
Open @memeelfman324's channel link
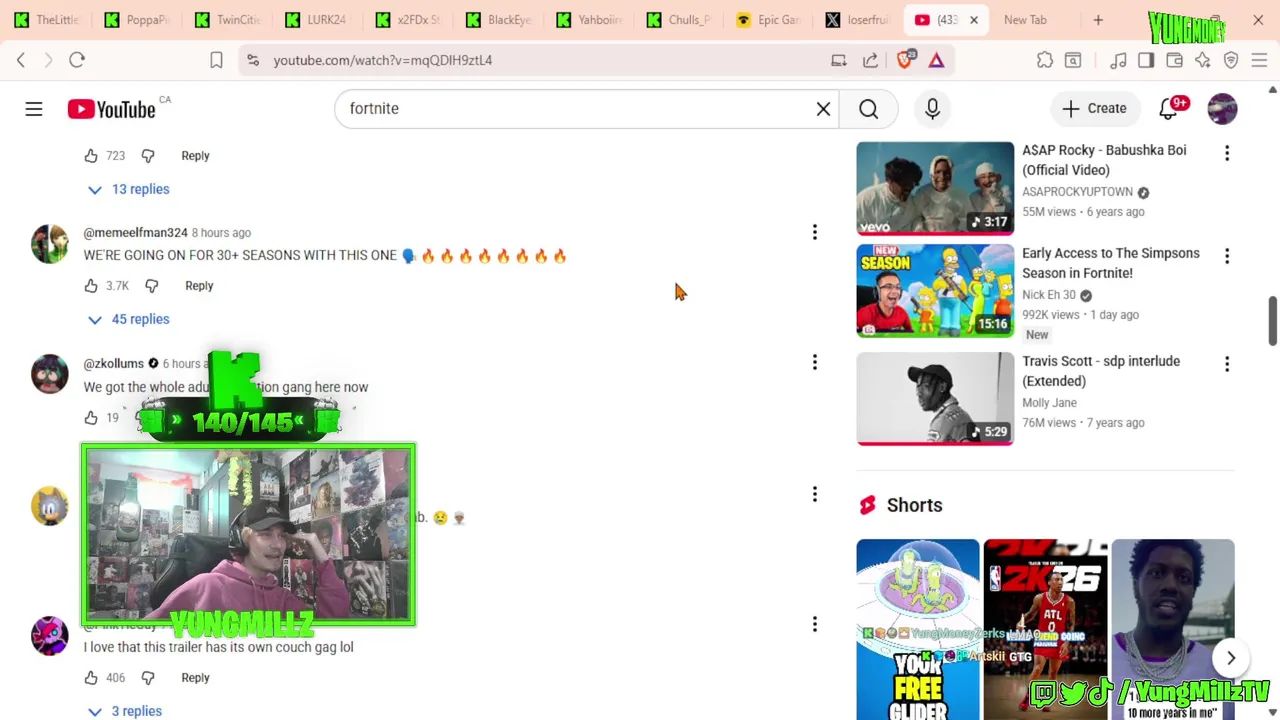[135, 233]
